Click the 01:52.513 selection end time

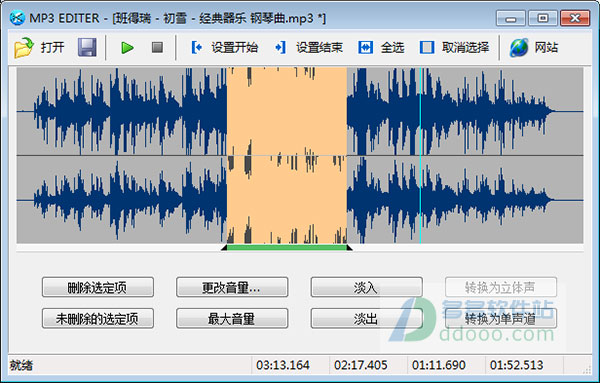pyautogui.click(x=517, y=365)
